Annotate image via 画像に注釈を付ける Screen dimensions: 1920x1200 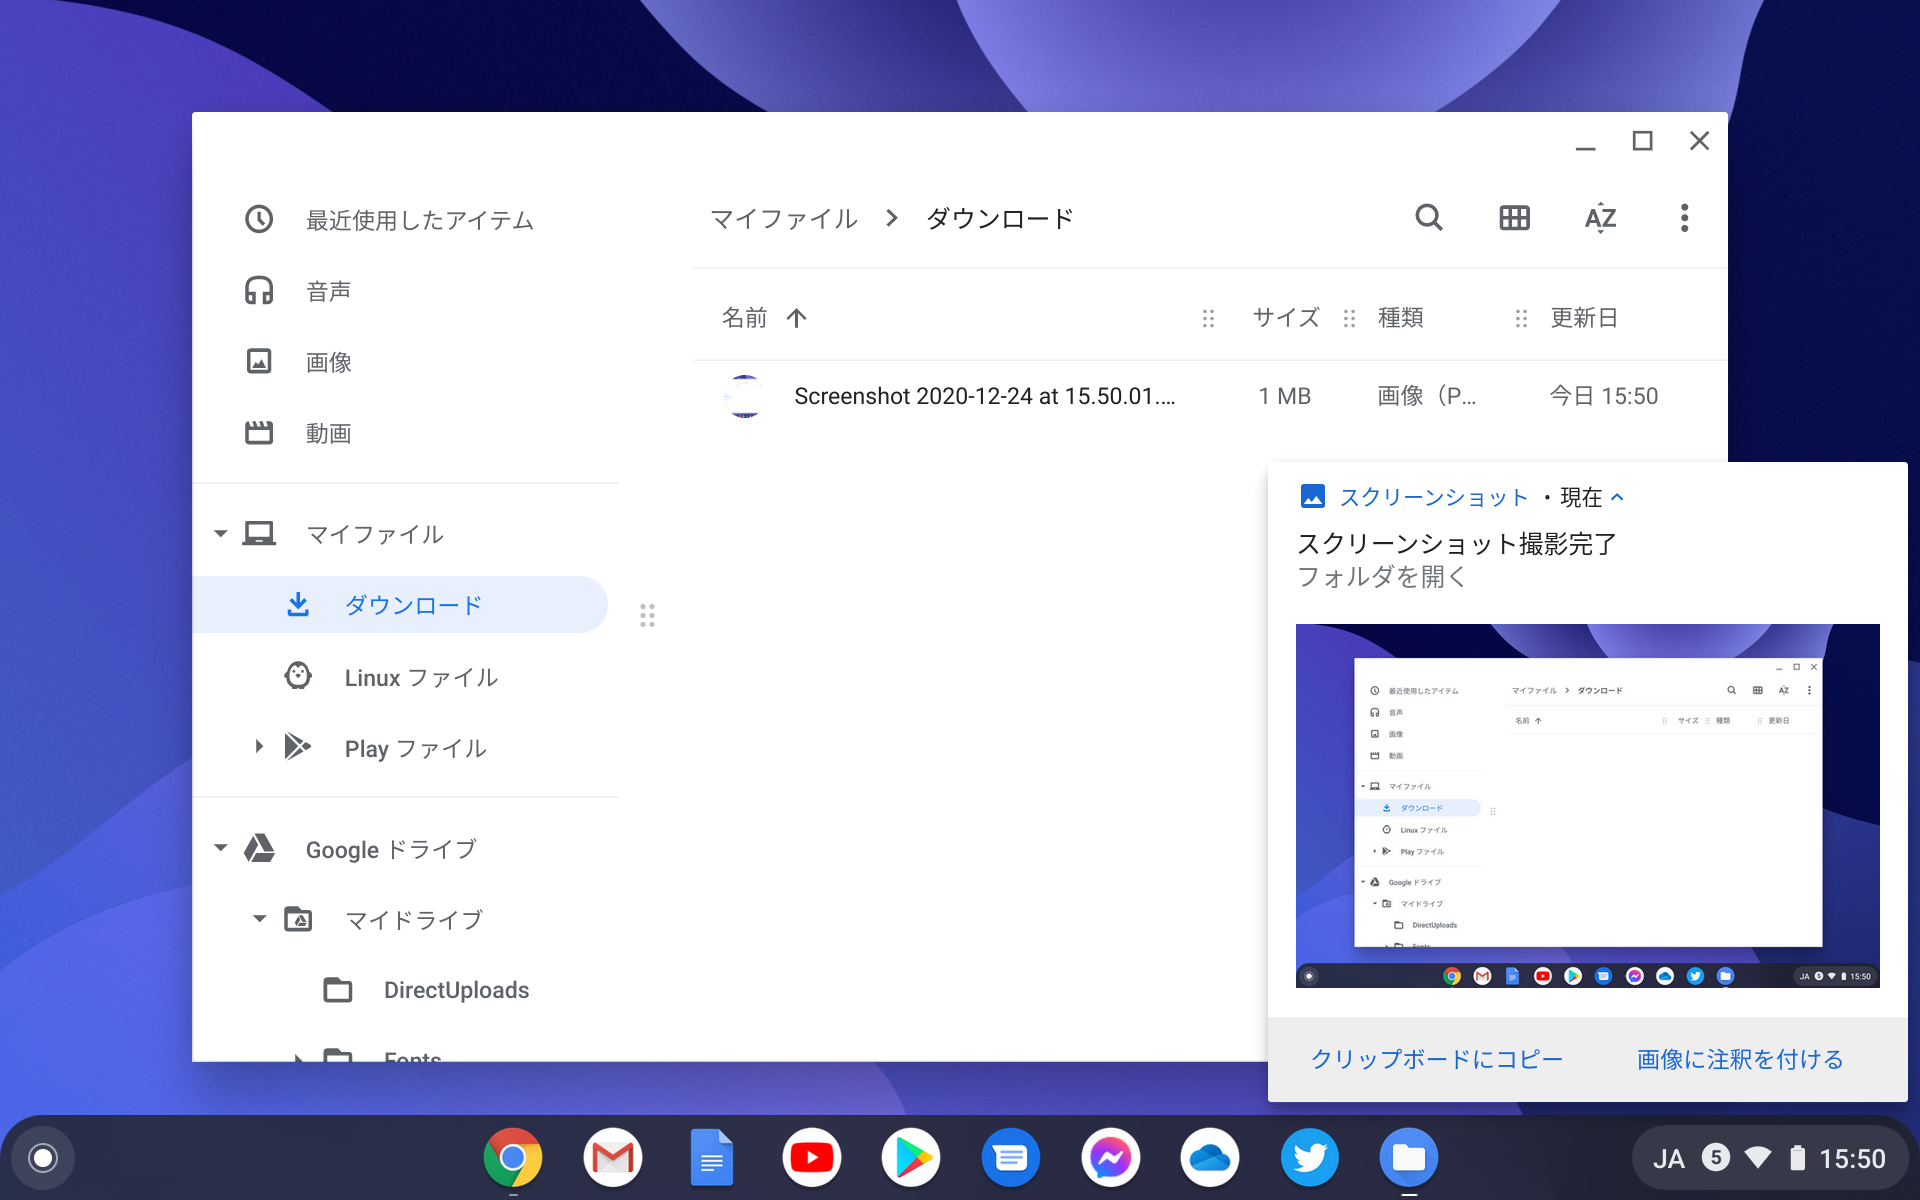click(x=1740, y=1058)
